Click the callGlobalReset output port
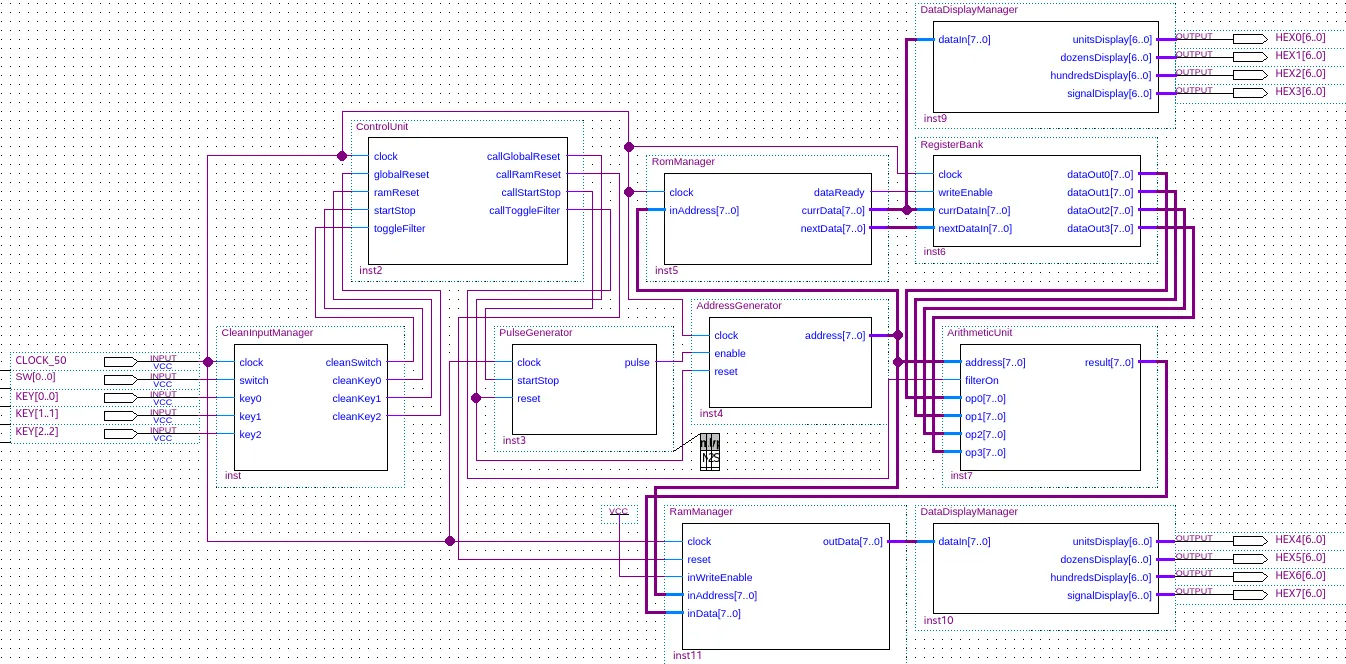Image resolution: width=1346 pixels, height=664 pixels. (x=524, y=156)
